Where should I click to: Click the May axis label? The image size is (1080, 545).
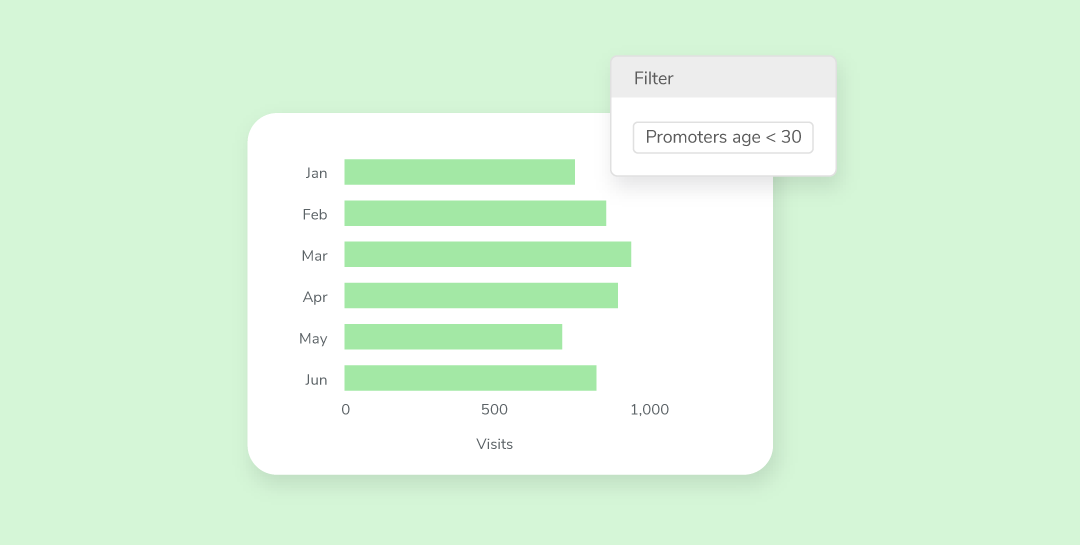313,338
